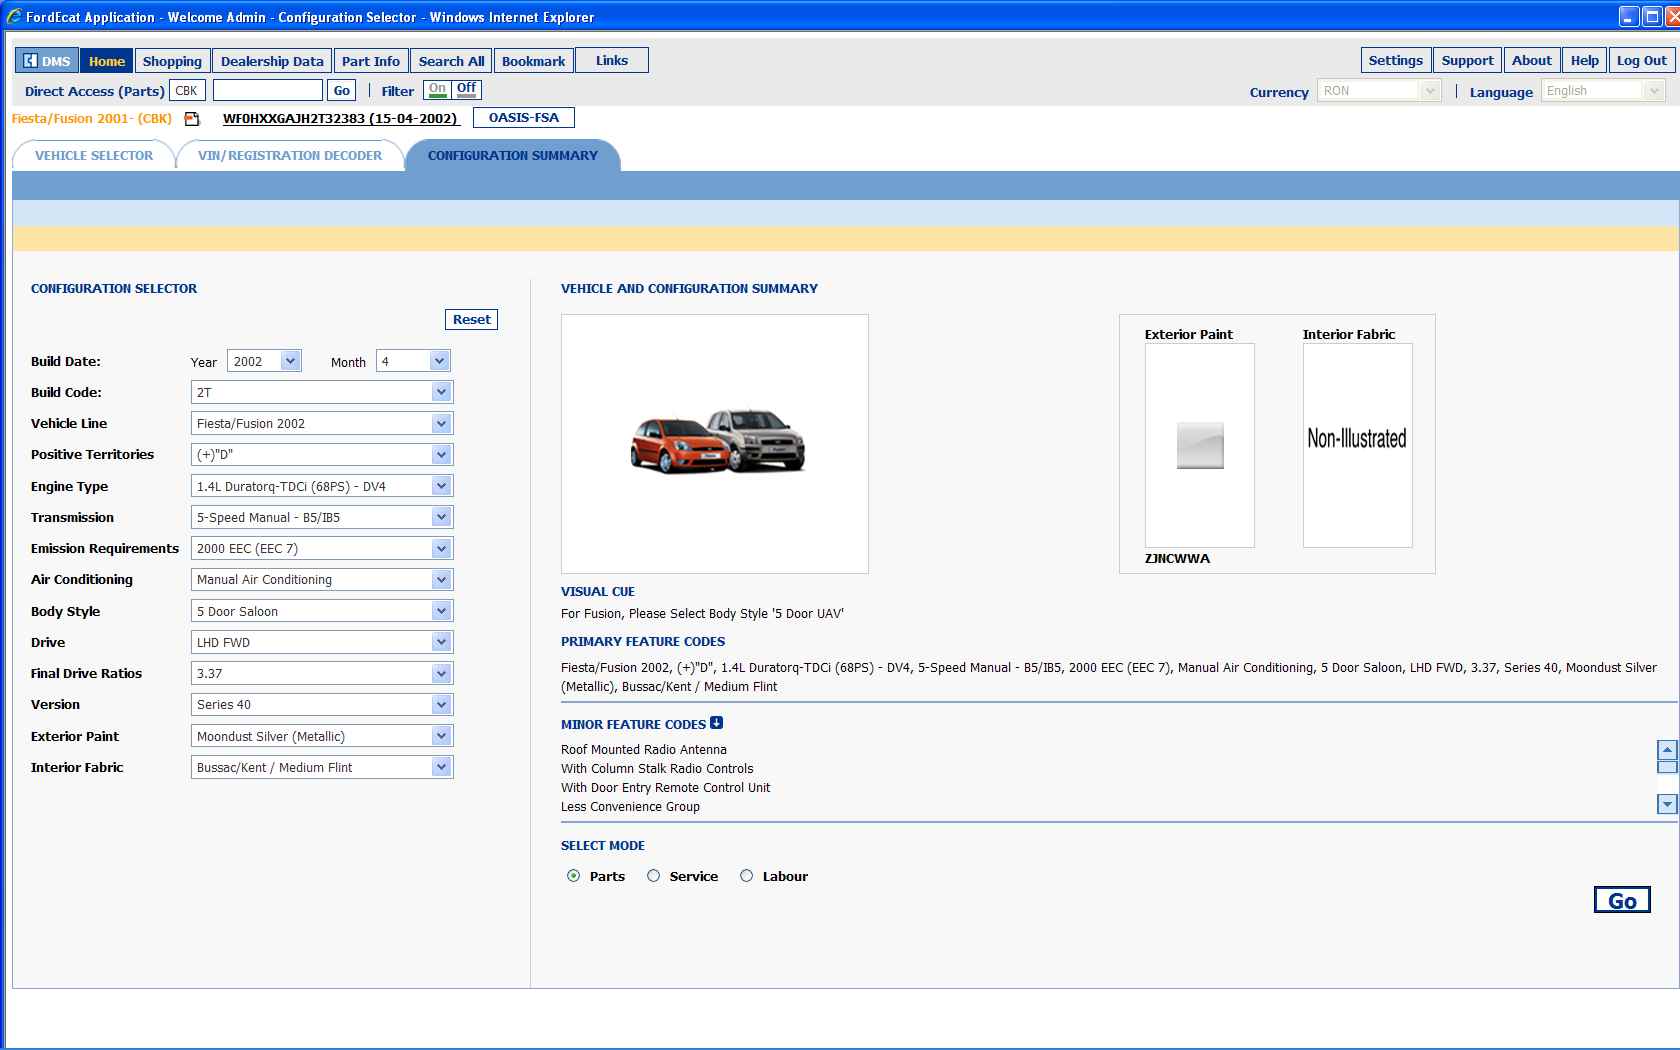Click the DMS icon button
Image resolution: width=1680 pixels, height=1050 pixels.
[46, 61]
